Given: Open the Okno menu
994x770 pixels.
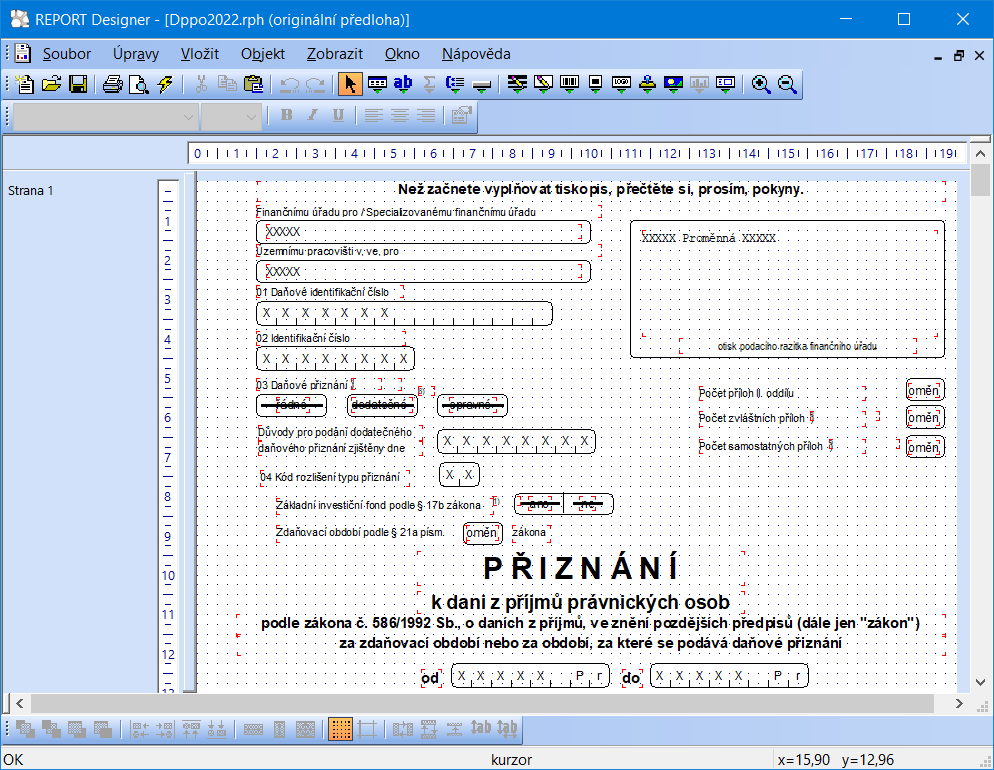Looking at the screenshot, I should 402,54.
